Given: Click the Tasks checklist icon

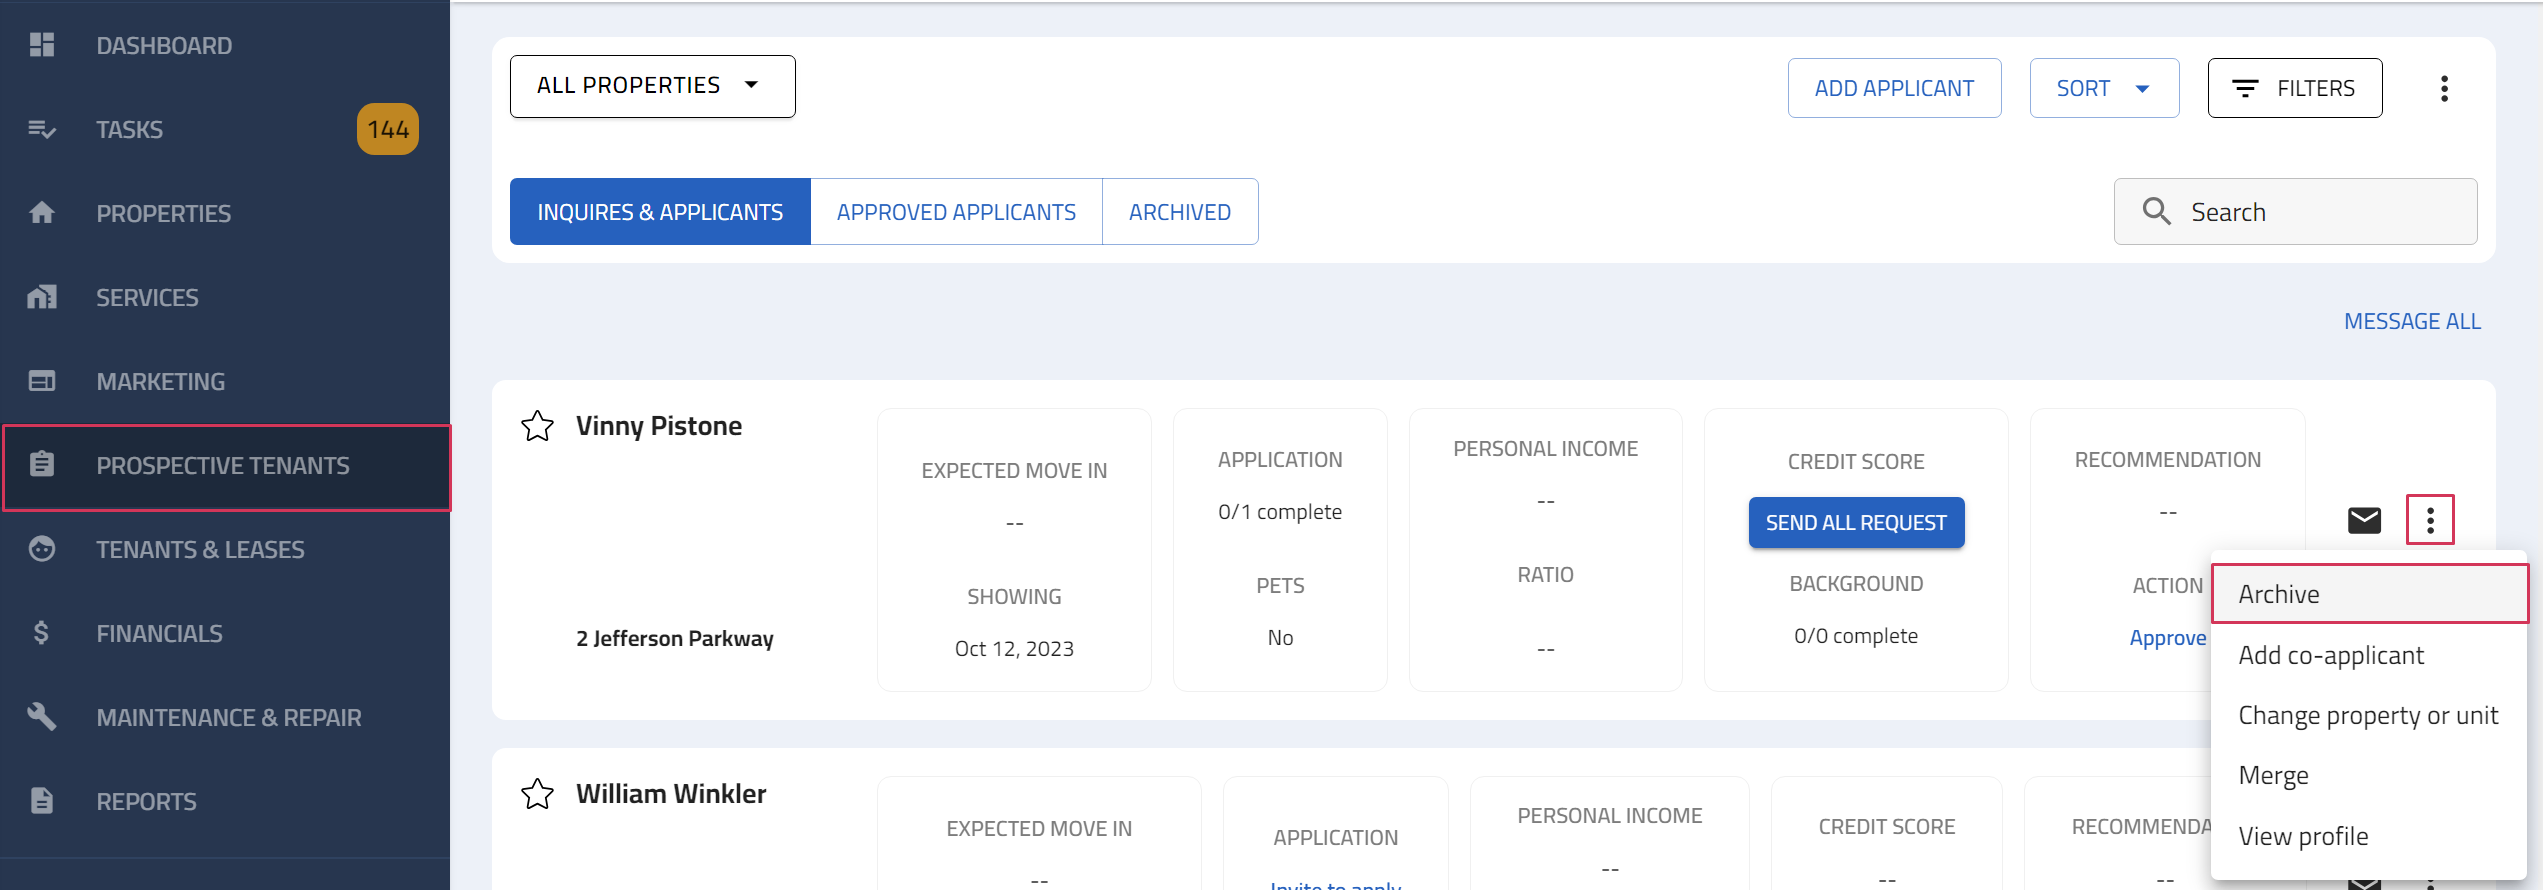Looking at the screenshot, I should pyautogui.click(x=42, y=129).
